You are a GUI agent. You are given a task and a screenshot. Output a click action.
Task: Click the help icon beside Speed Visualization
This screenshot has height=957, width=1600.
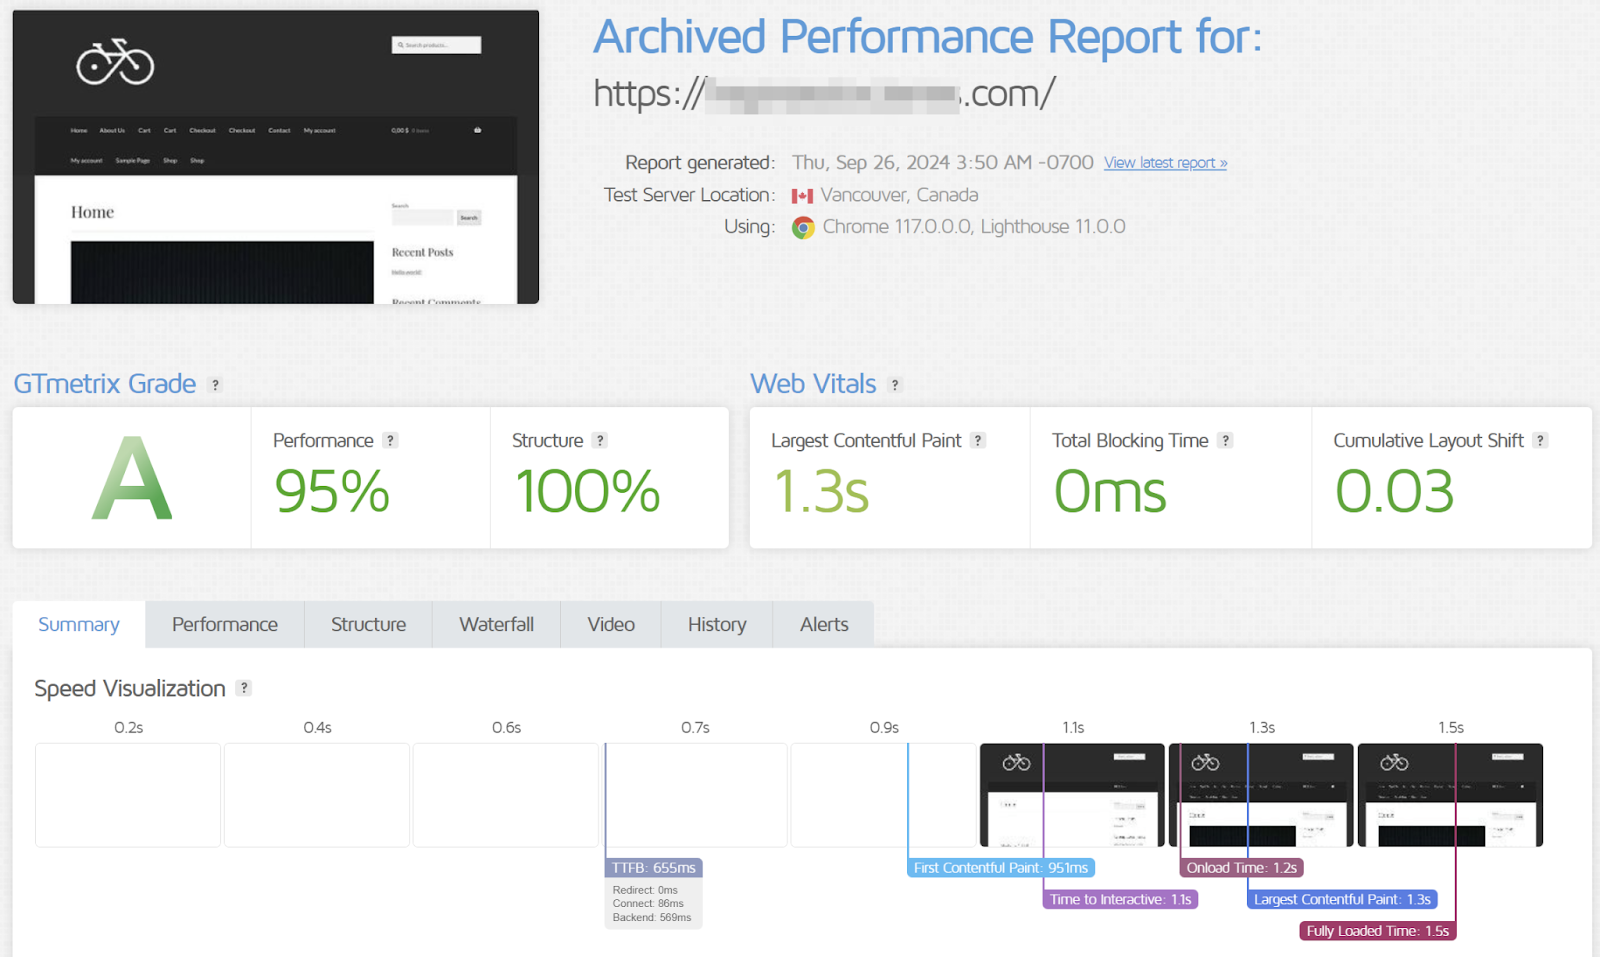tap(244, 688)
